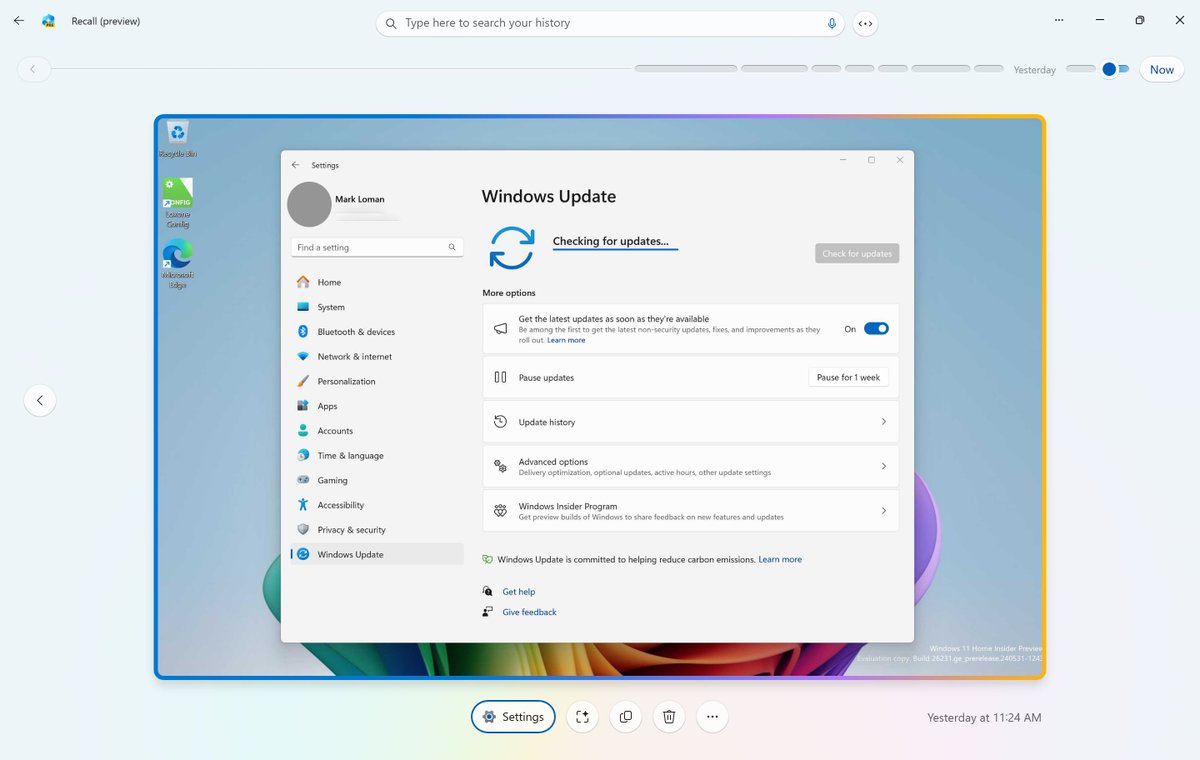1200x760 pixels.
Task: Copy the snapshot with the copy icon
Action: (x=626, y=716)
